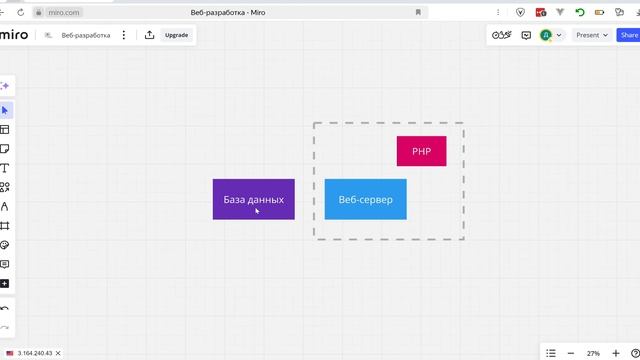
Task: Activate the Select cursor tool
Action: pyautogui.click(x=5, y=111)
